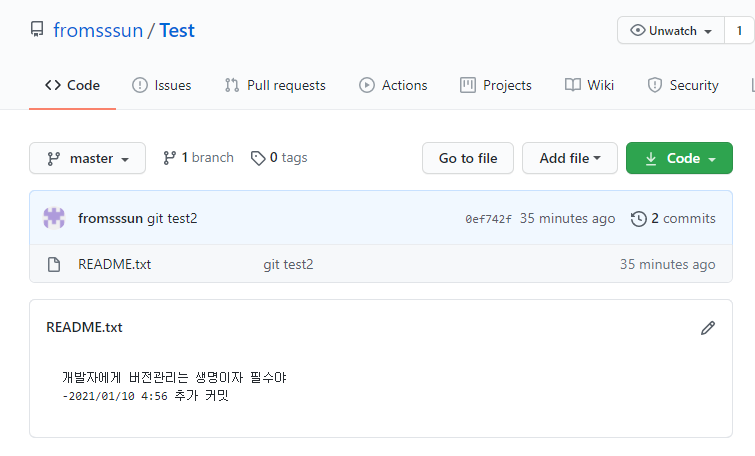Open the watchers count showing 1
Image resolution: width=755 pixels, height=456 pixels.
point(739,30)
